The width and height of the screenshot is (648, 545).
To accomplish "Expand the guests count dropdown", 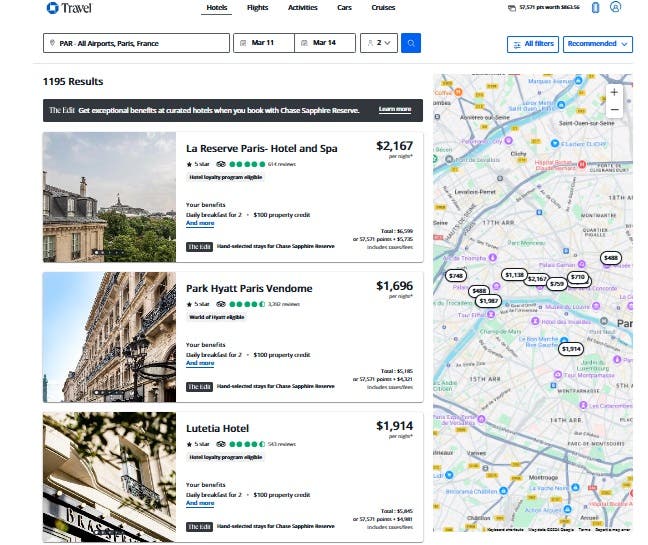I will click(x=379, y=43).
